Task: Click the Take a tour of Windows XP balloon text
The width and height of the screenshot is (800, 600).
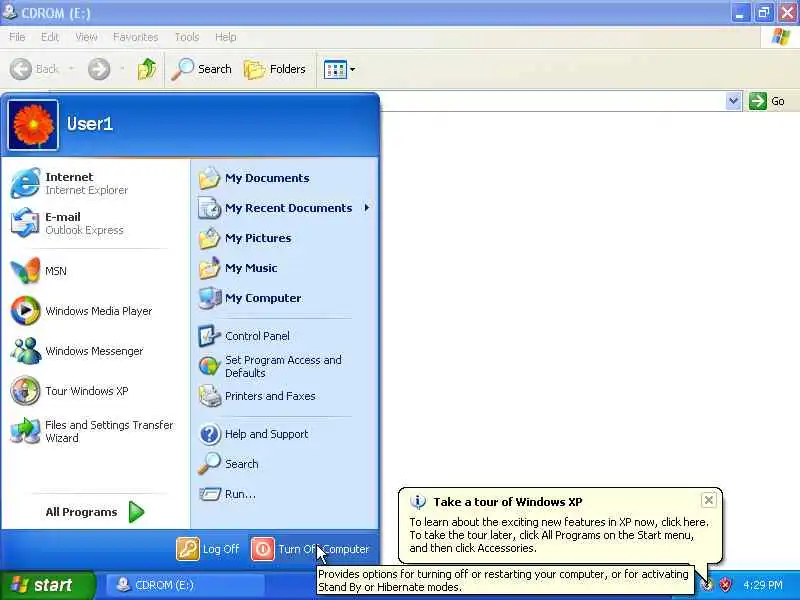Action: (559, 535)
